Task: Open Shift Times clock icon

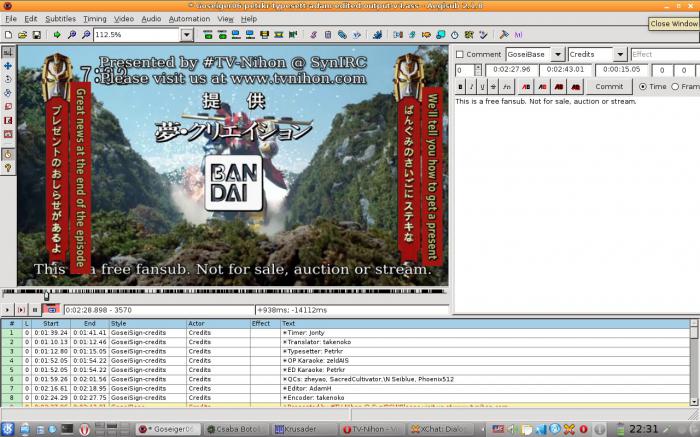Action: (x=454, y=35)
